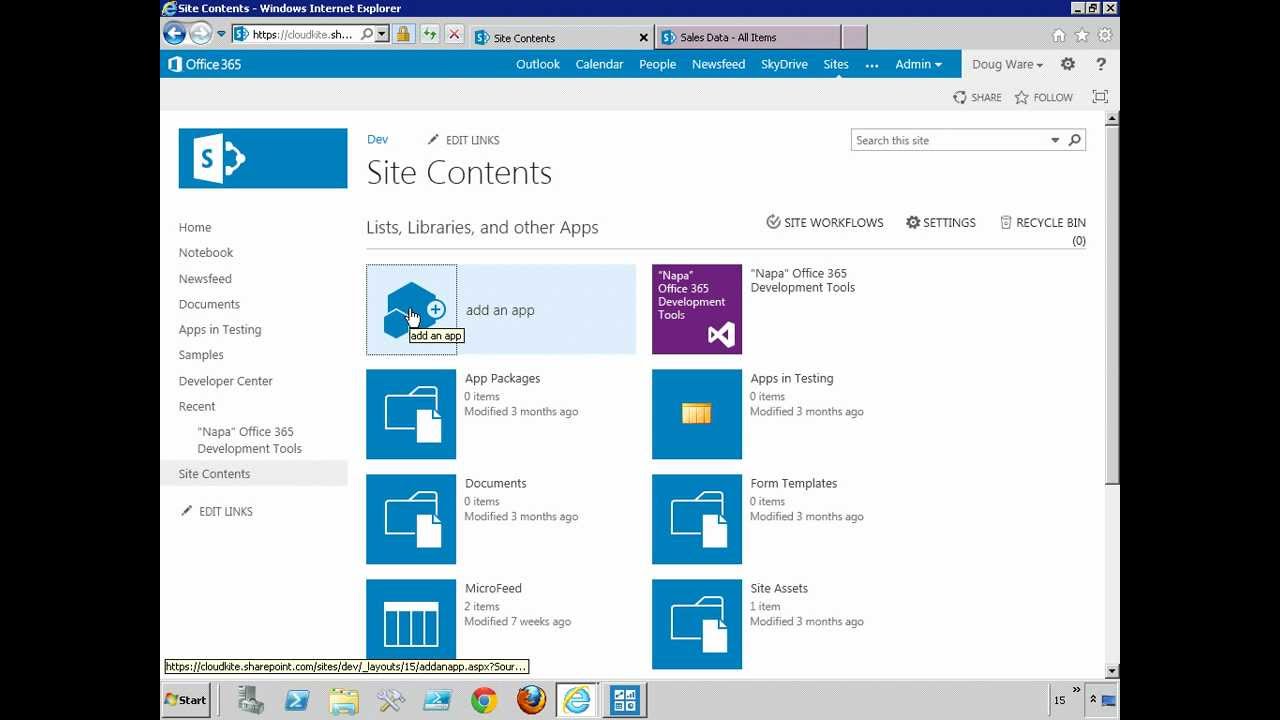Viewport: 1280px width, 720px height.
Task: Open Newsfeed in the top navigation bar
Action: [718, 64]
